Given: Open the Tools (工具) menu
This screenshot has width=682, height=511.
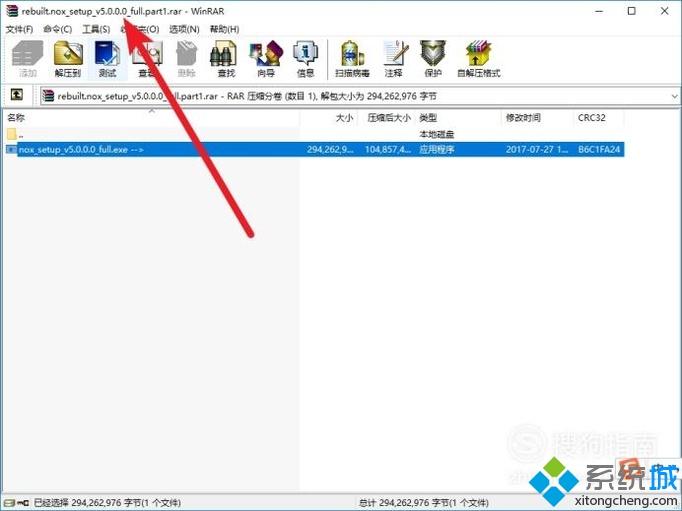Looking at the screenshot, I should pyautogui.click(x=96, y=29).
